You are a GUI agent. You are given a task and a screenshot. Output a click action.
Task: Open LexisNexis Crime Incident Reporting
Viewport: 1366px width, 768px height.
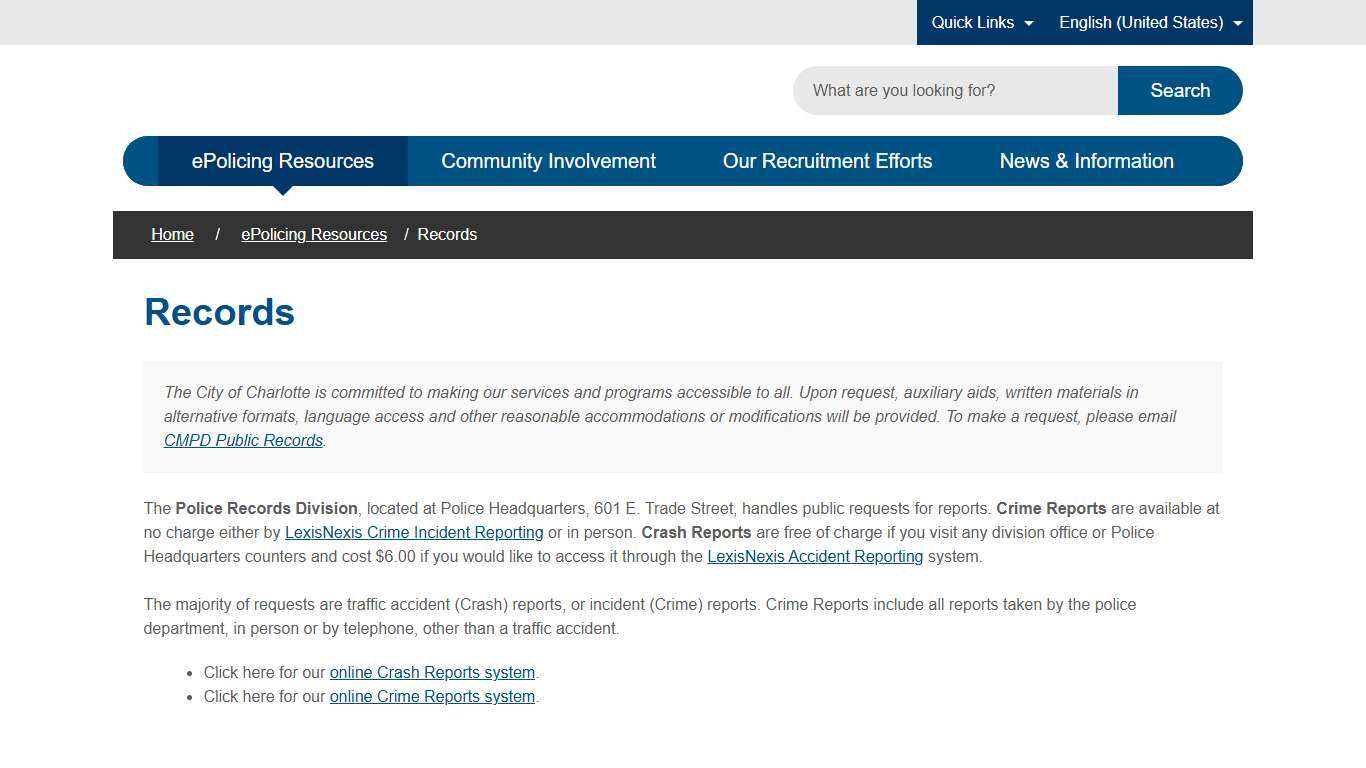point(414,532)
